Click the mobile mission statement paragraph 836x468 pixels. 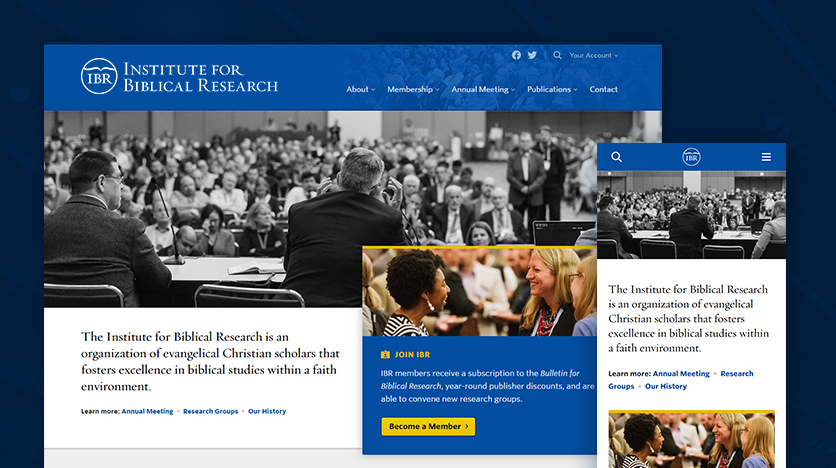click(x=688, y=319)
